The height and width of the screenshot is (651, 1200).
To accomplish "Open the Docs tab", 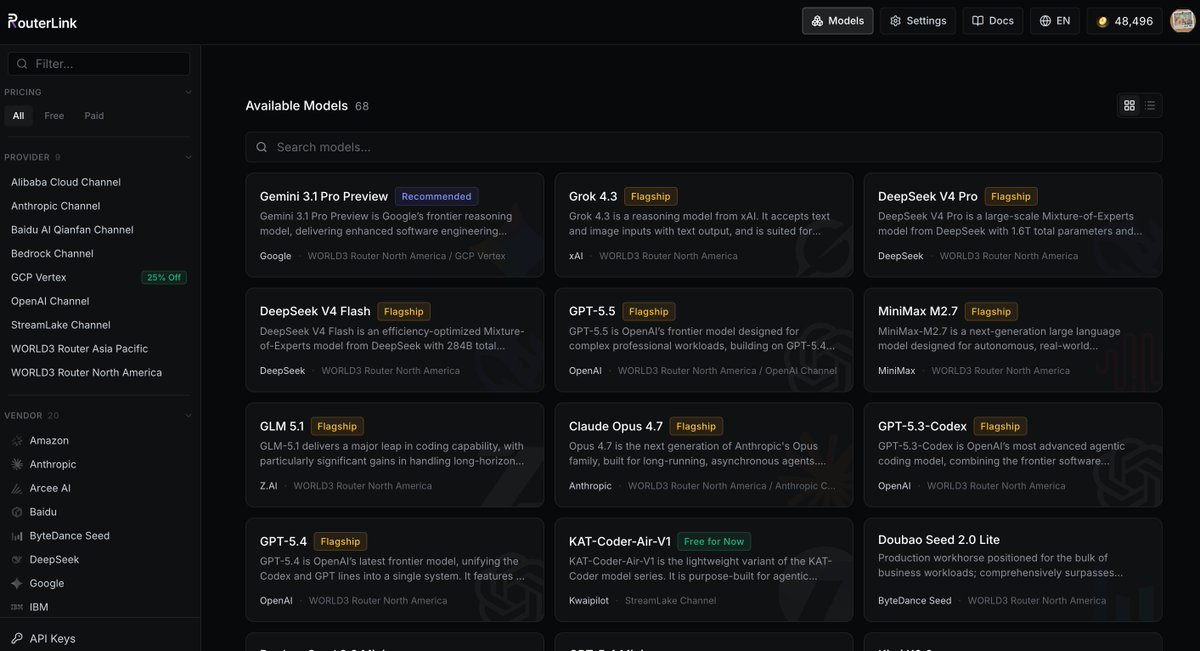I will click(x=993, y=21).
